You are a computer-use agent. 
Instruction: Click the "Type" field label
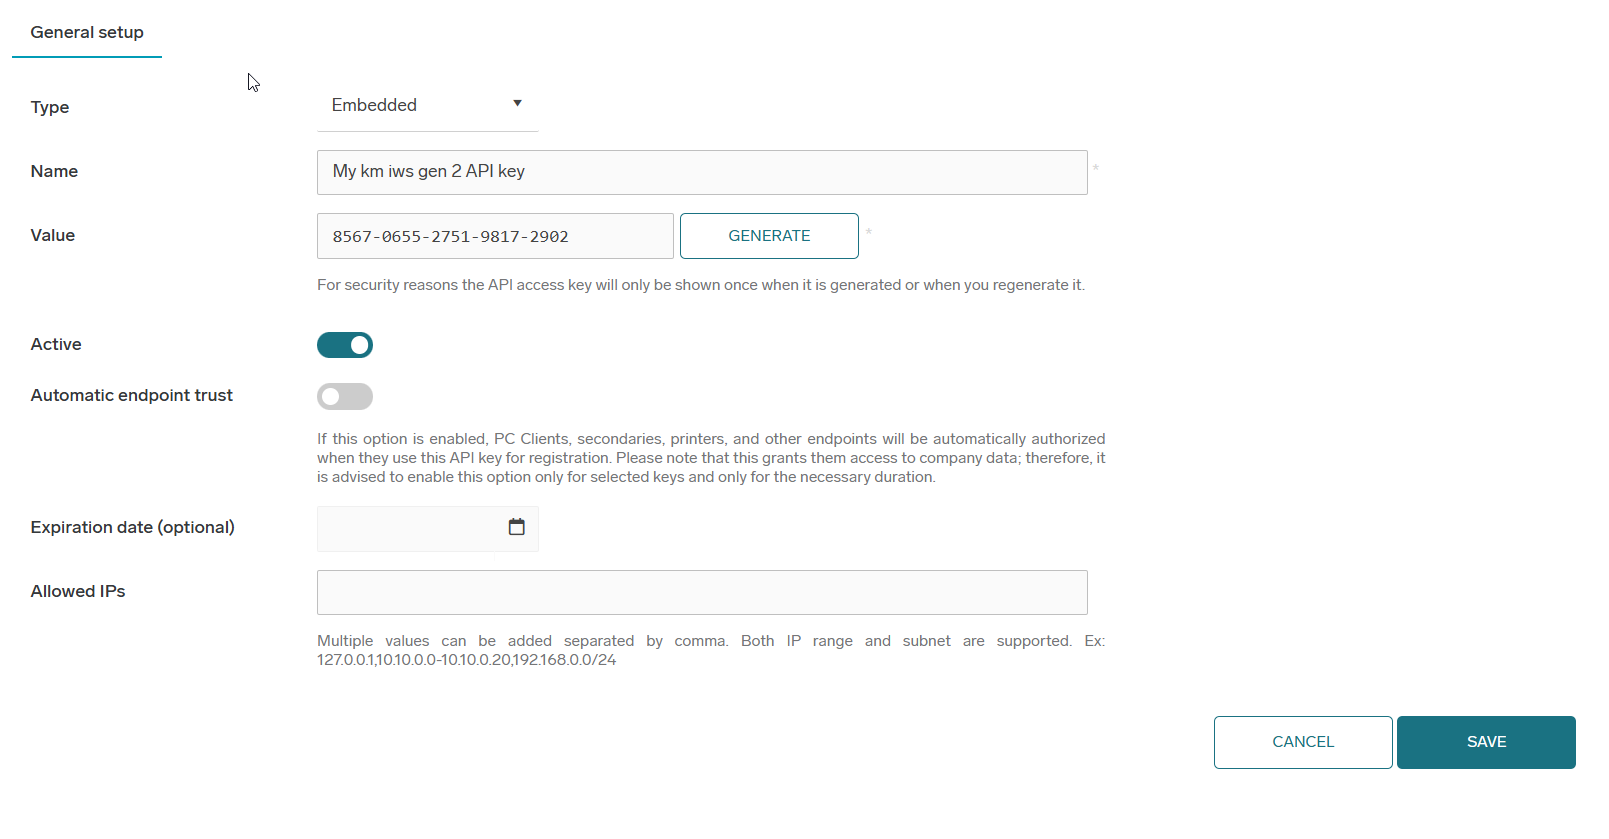[50, 107]
